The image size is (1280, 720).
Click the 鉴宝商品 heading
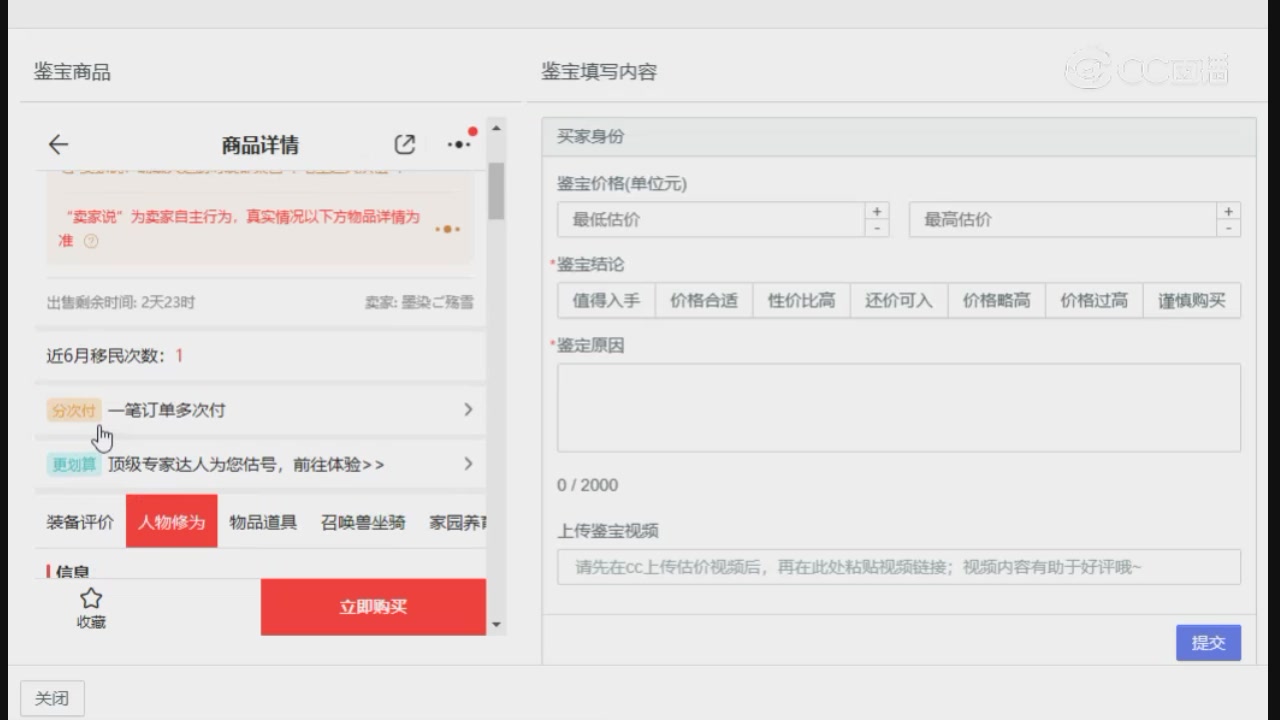tap(72, 72)
